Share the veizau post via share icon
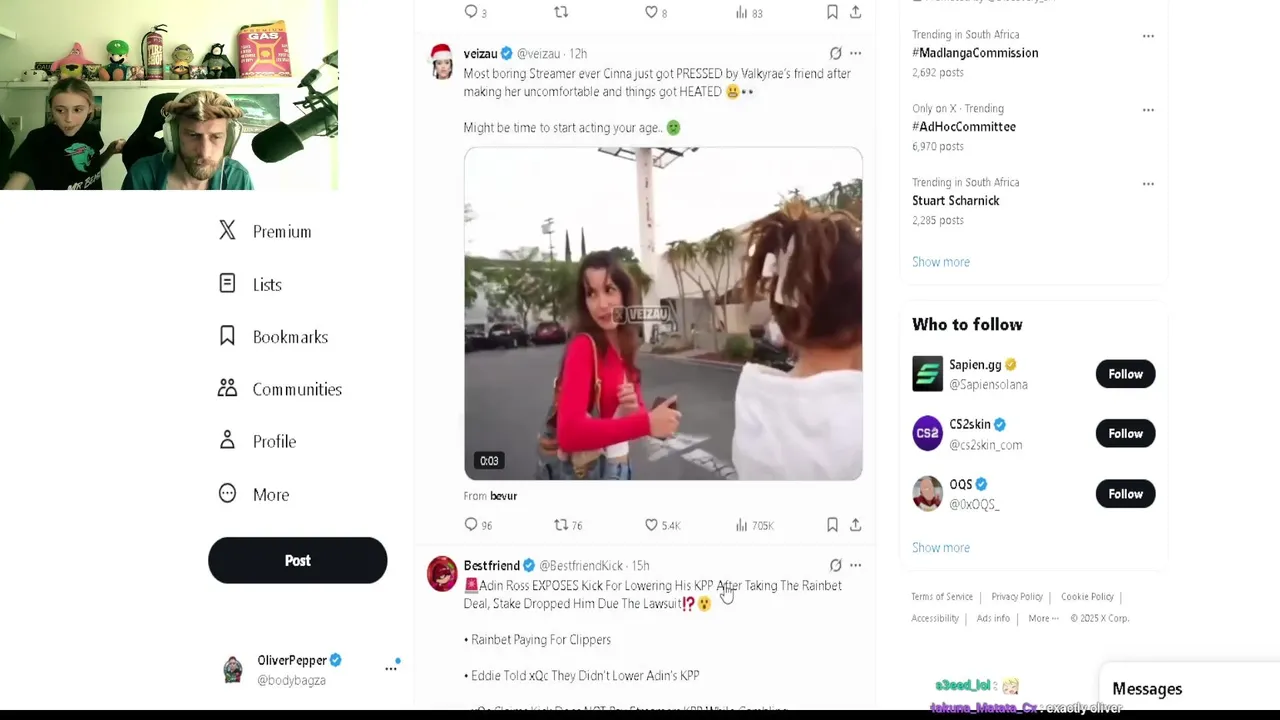The width and height of the screenshot is (1280, 720). click(856, 525)
